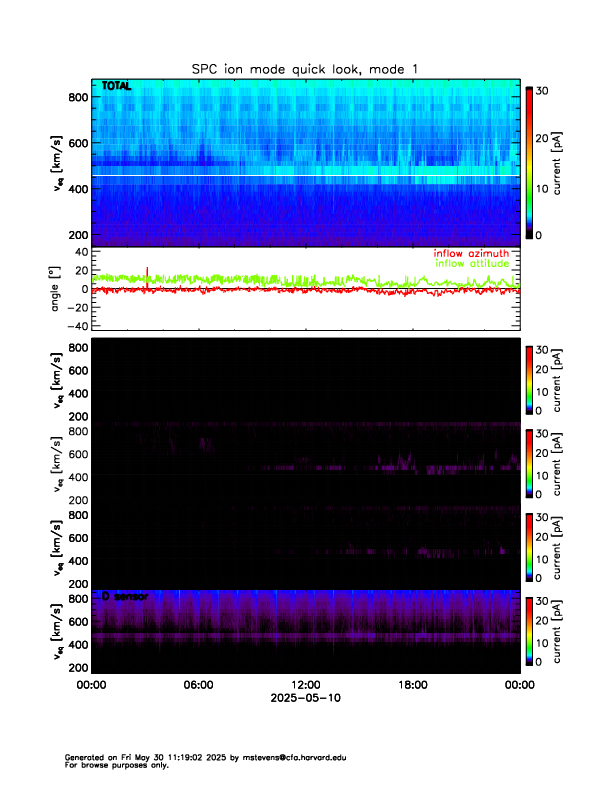The height and width of the screenshot is (792, 612).
Task: Click the 'D sensor' label in the bottom panel
Action: pos(124,597)
